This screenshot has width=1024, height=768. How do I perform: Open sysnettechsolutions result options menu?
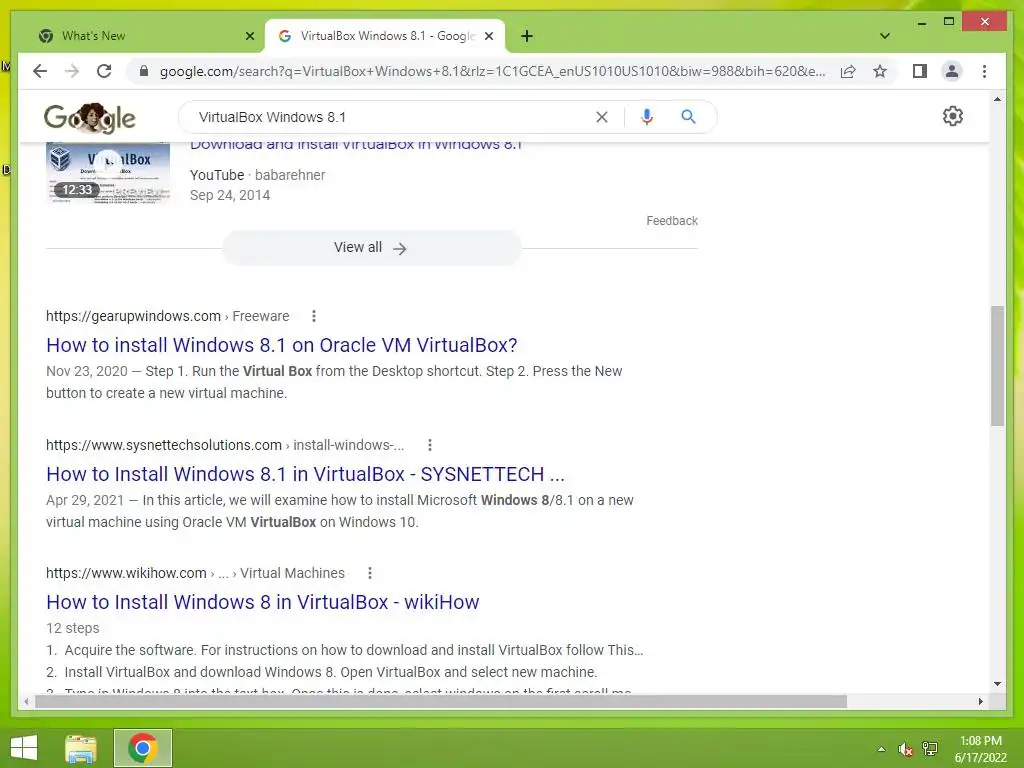coord(430,445)
